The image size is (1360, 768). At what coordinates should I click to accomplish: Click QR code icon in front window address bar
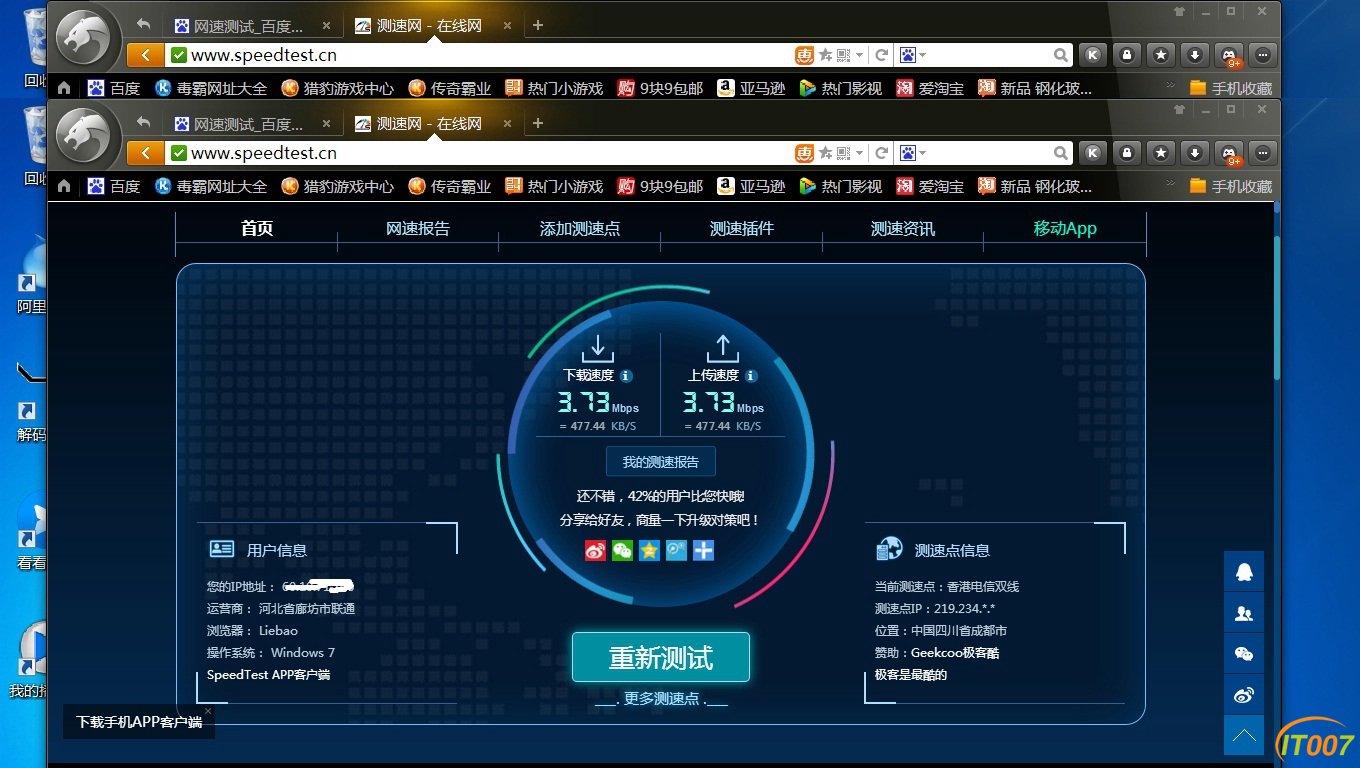click(844, 153)
